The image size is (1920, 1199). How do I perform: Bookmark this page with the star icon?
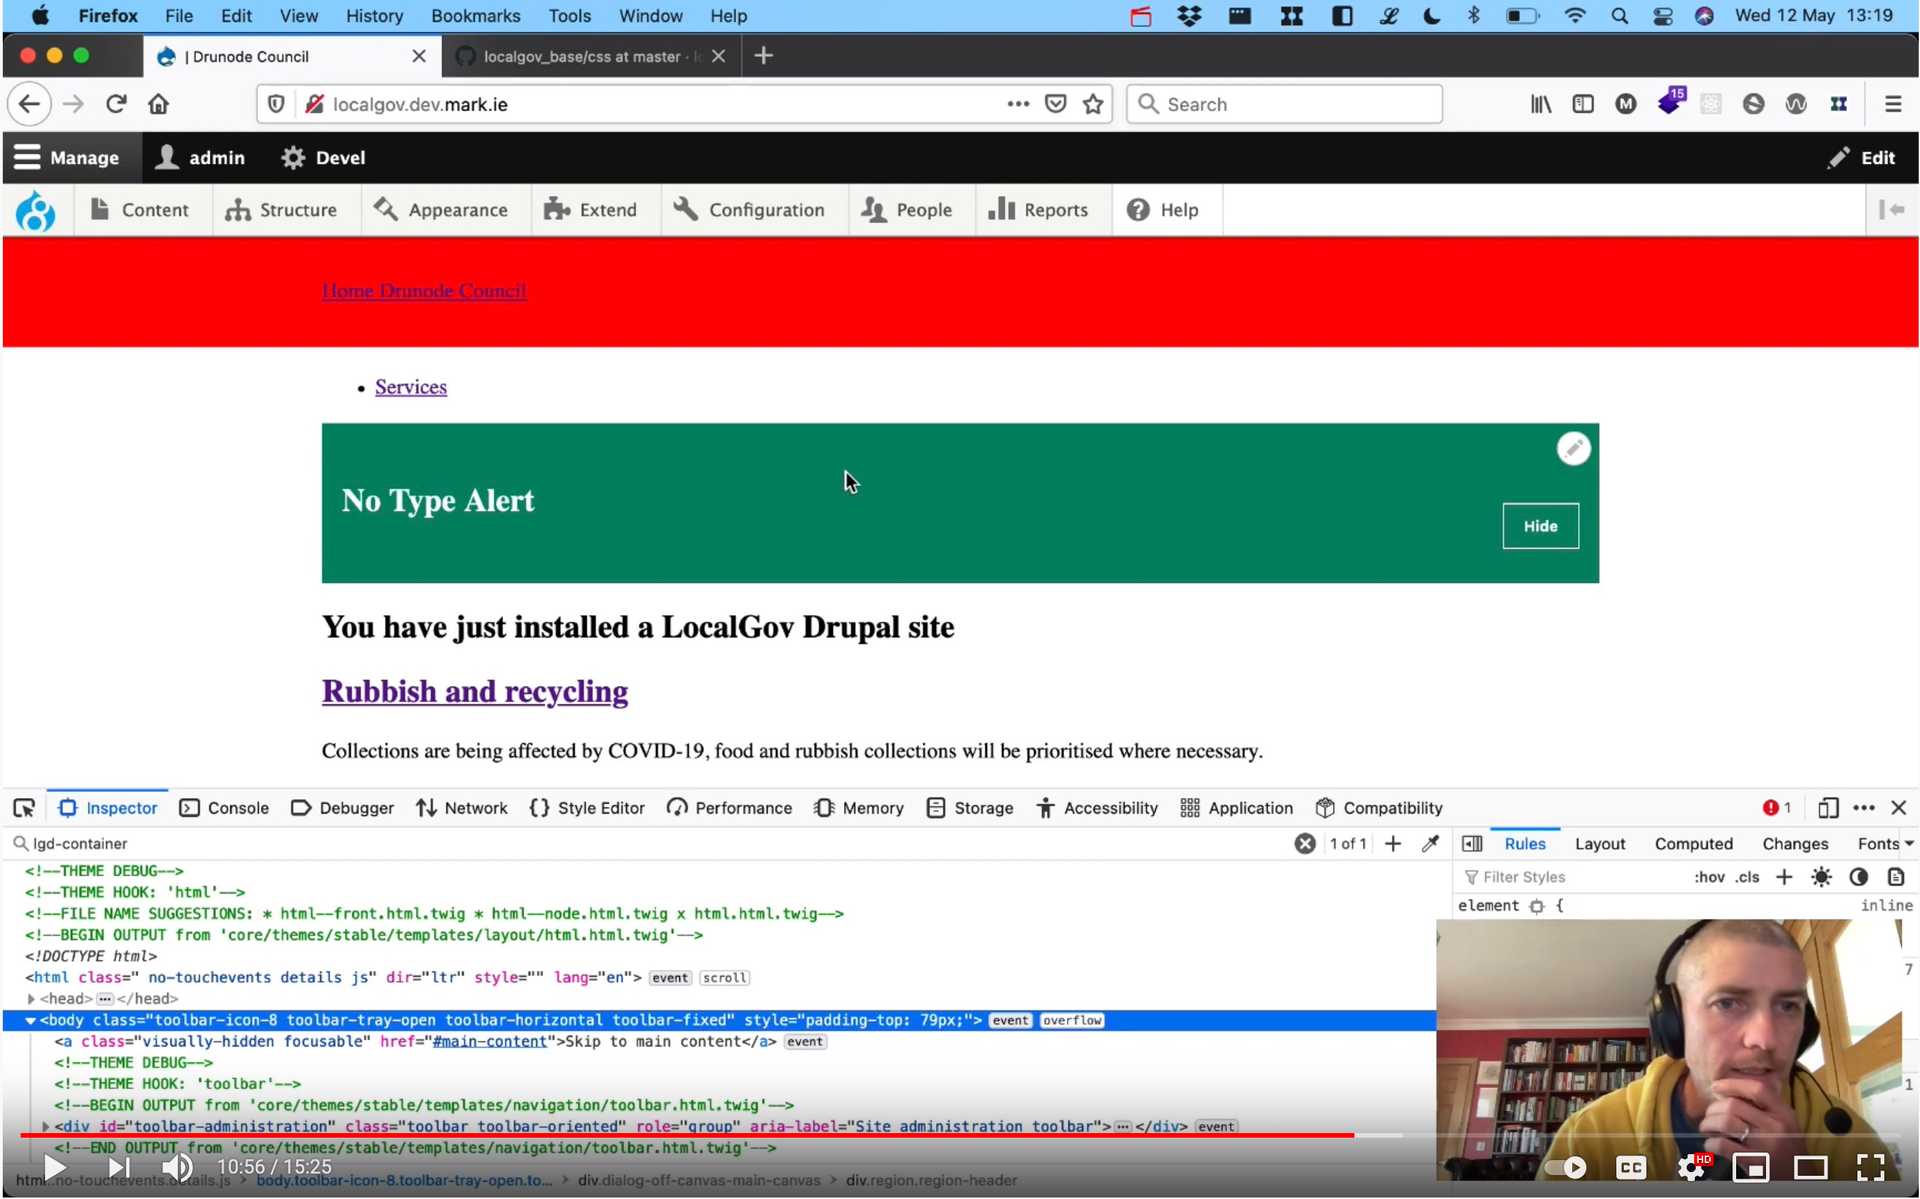pyautogui.click(x=1093, y=104)
